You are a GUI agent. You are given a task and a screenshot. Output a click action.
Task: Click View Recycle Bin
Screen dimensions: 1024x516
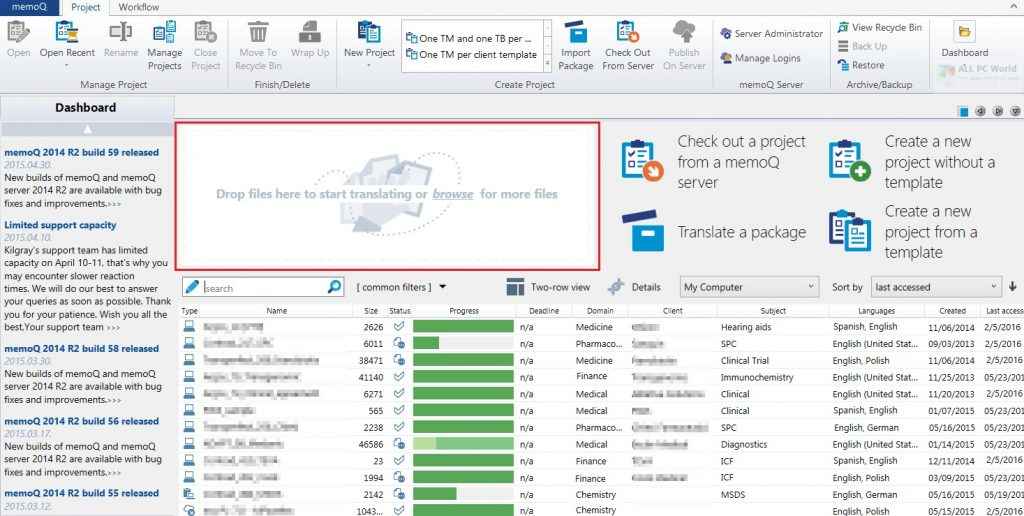[879, 27]
